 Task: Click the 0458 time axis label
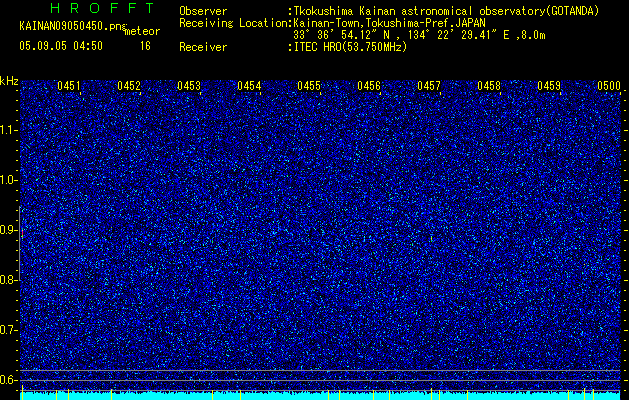[489, 86]
